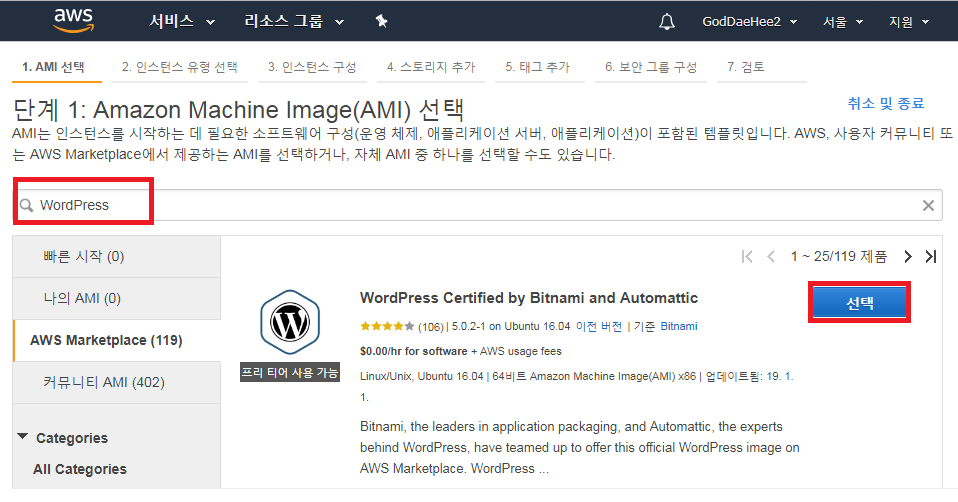
Task: Open the notifications bell
Action: [667, 22]
